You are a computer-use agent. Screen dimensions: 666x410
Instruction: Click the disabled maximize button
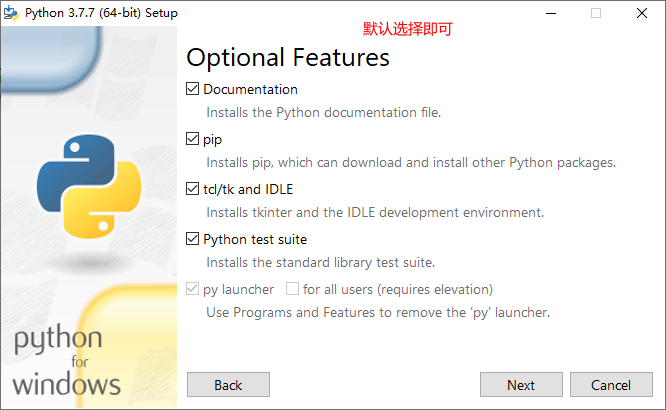pos(596,13)
